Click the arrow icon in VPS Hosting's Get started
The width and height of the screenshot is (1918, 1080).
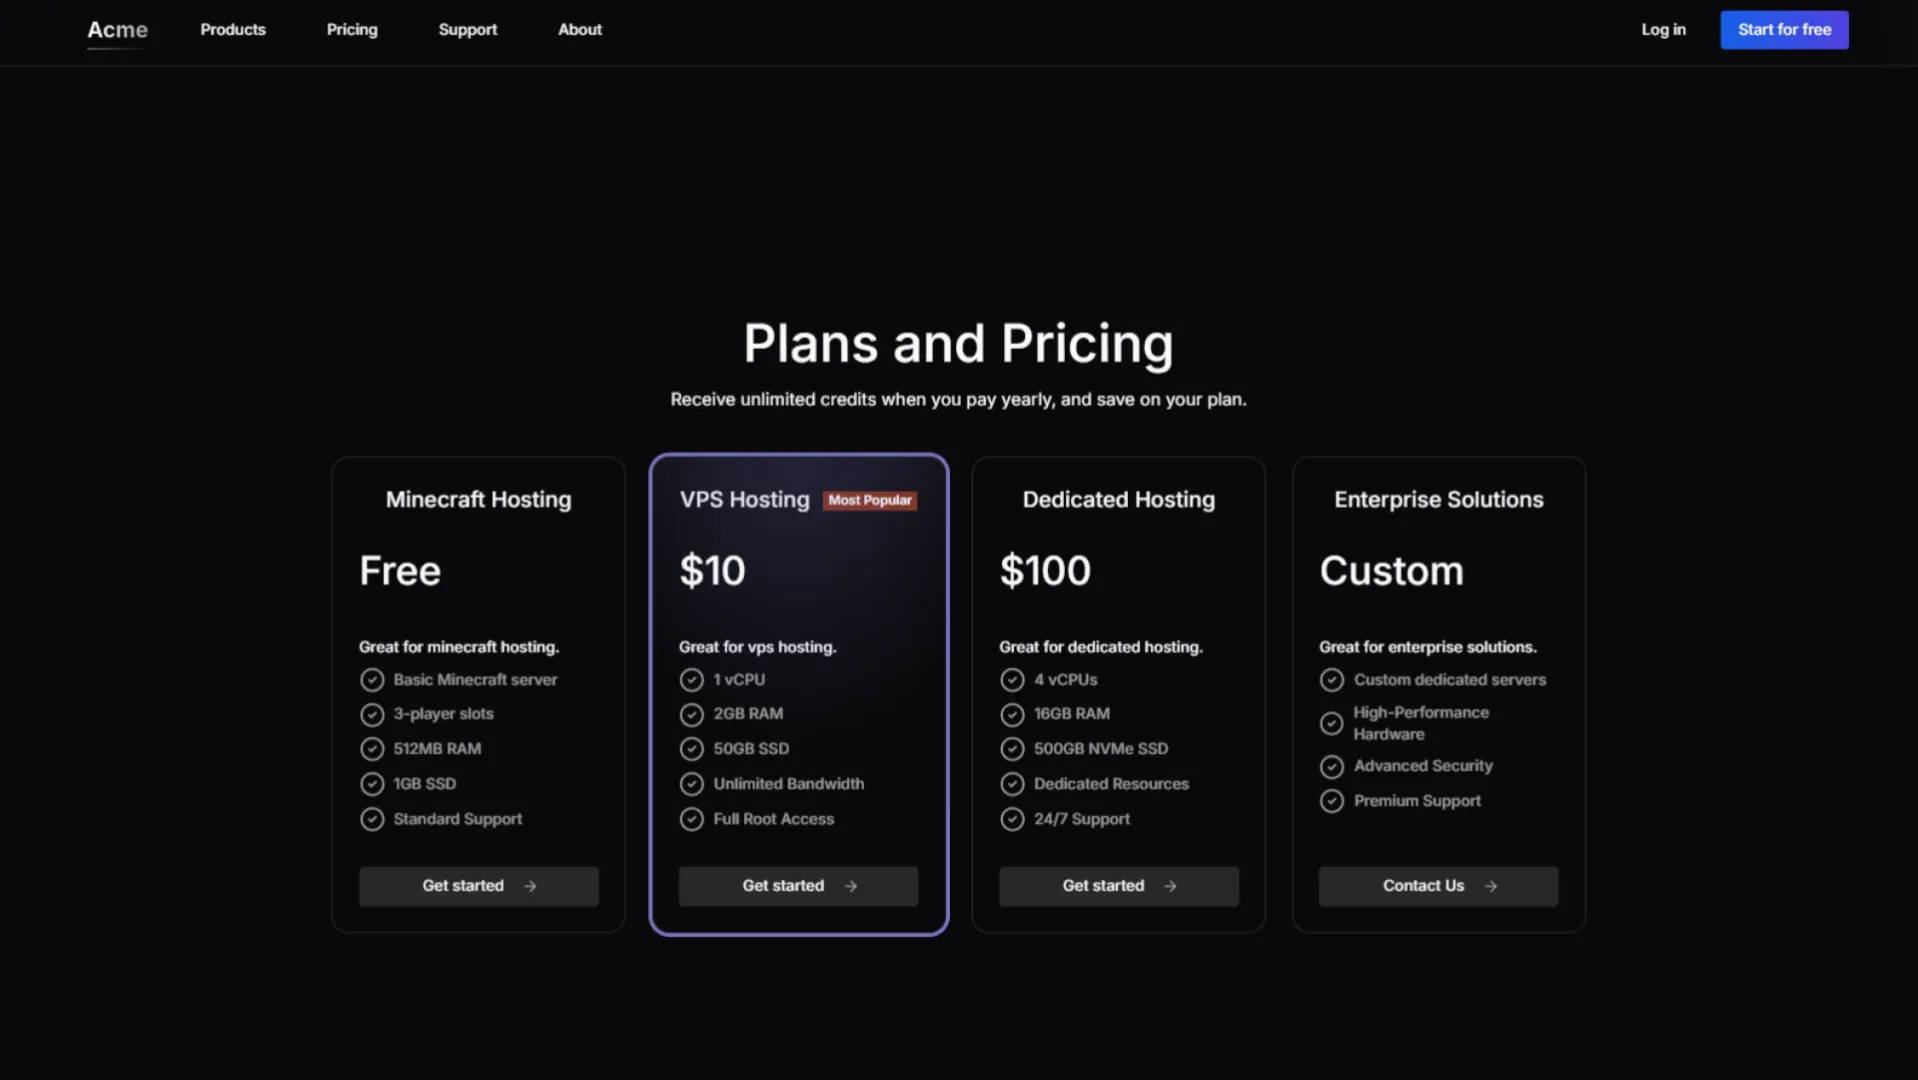click(851, 886)
